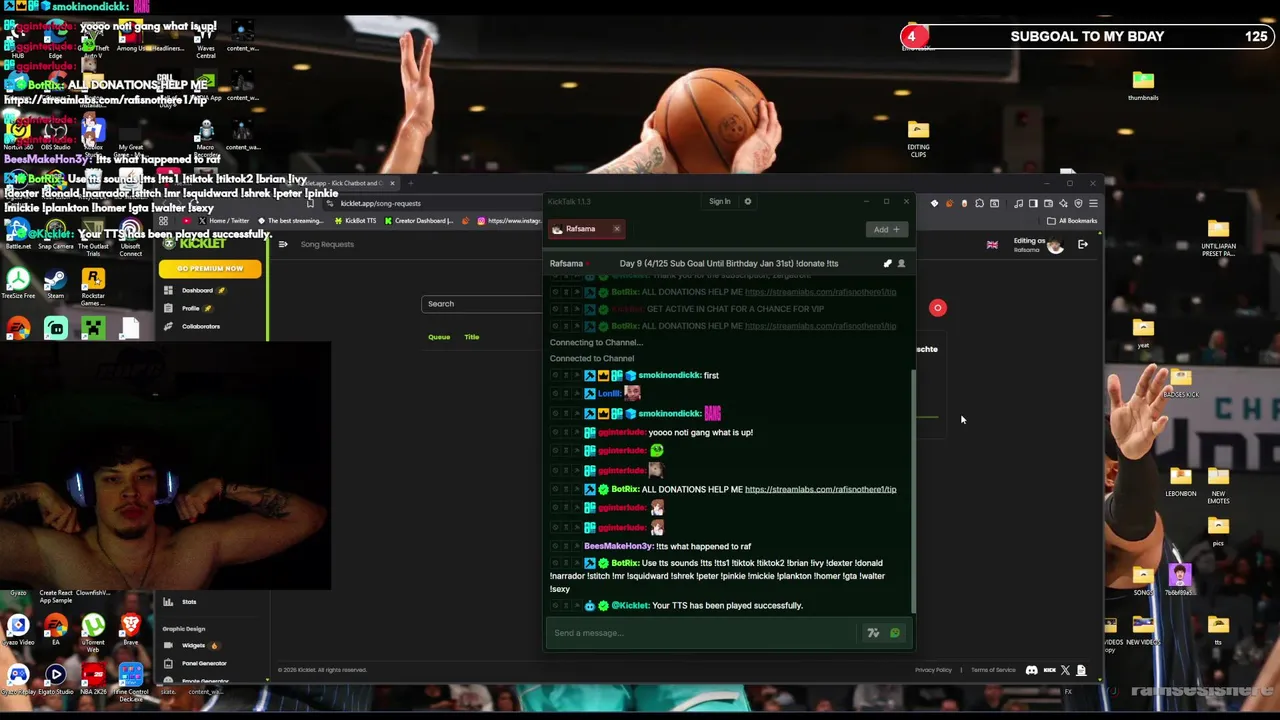Click the KickTalk chat scrollbar
Image resolution: width=1280 pixels, height=720 pixels.
point(914,490)
